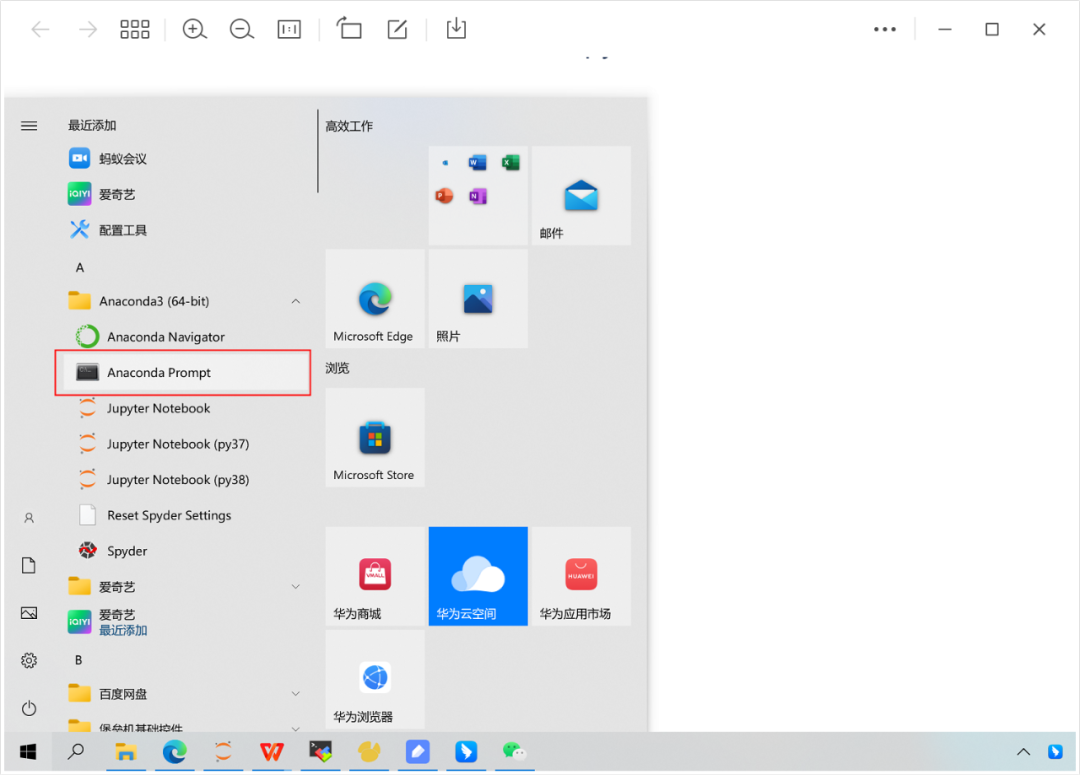
Task: Click the Power button icon
Action: (x=29, y=708)
